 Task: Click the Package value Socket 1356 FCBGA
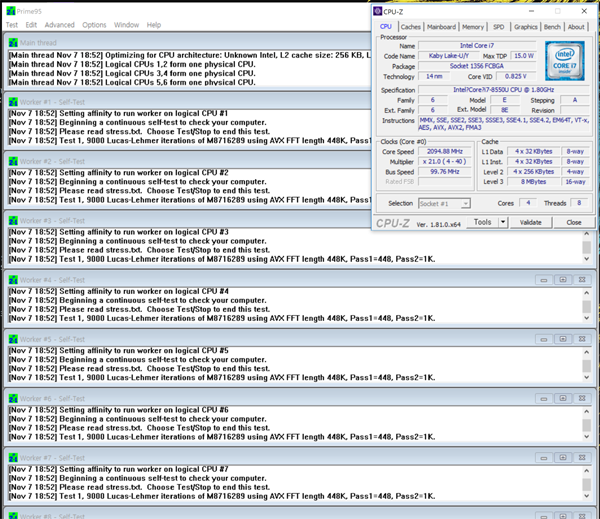(x=477, y=66)
